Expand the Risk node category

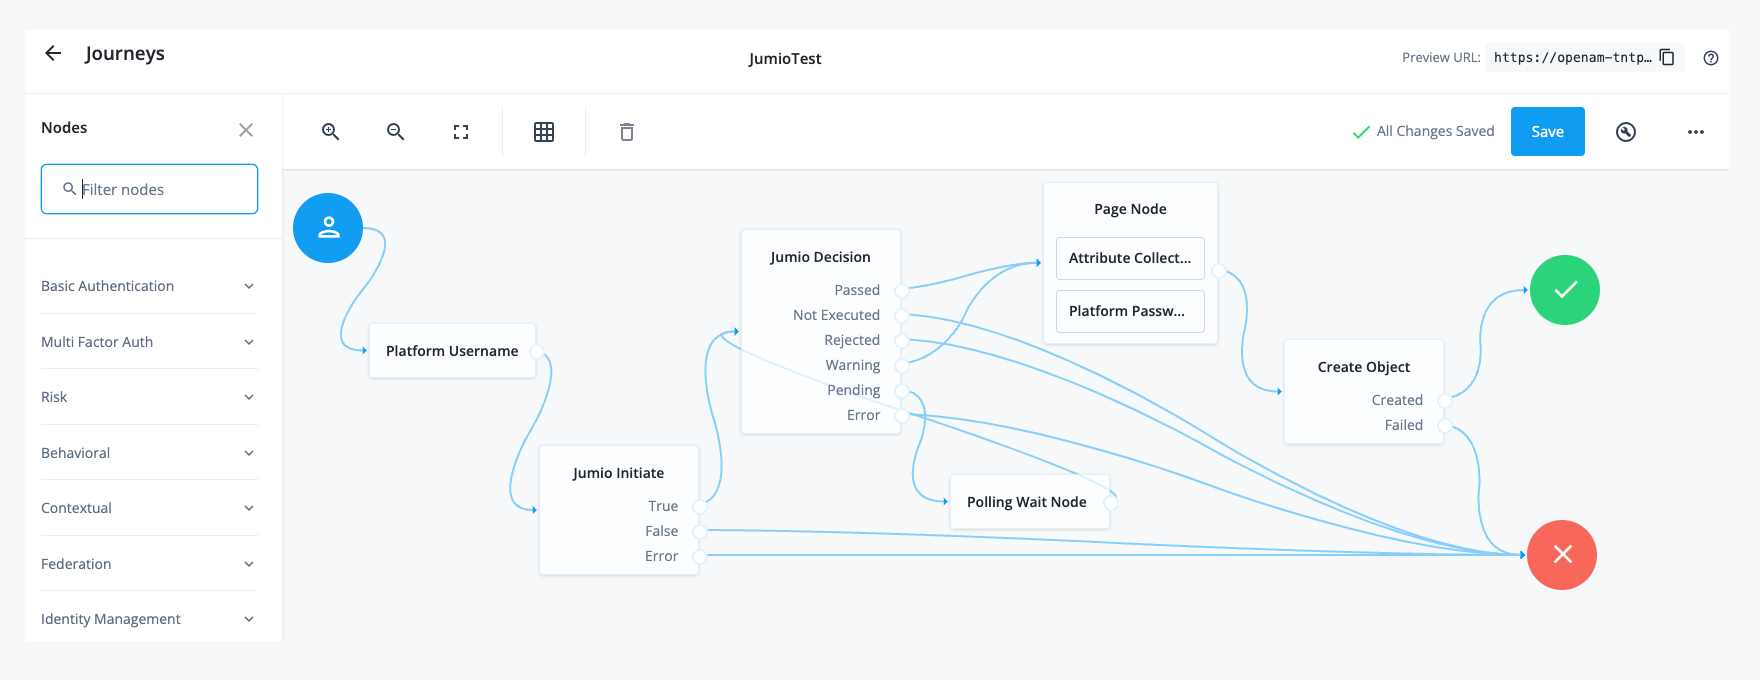(x=149, y=397)
